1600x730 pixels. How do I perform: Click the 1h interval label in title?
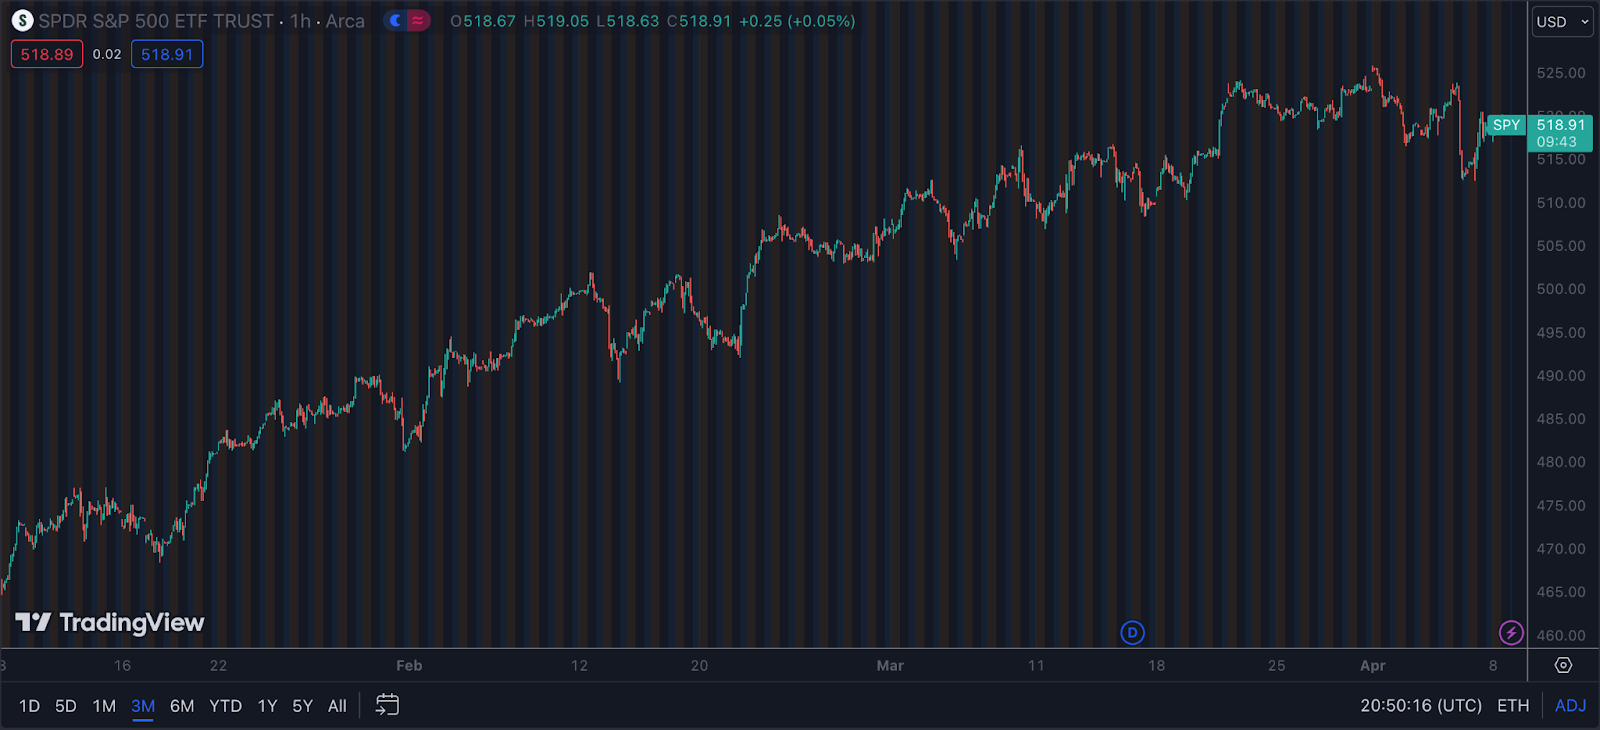(300, 21)
